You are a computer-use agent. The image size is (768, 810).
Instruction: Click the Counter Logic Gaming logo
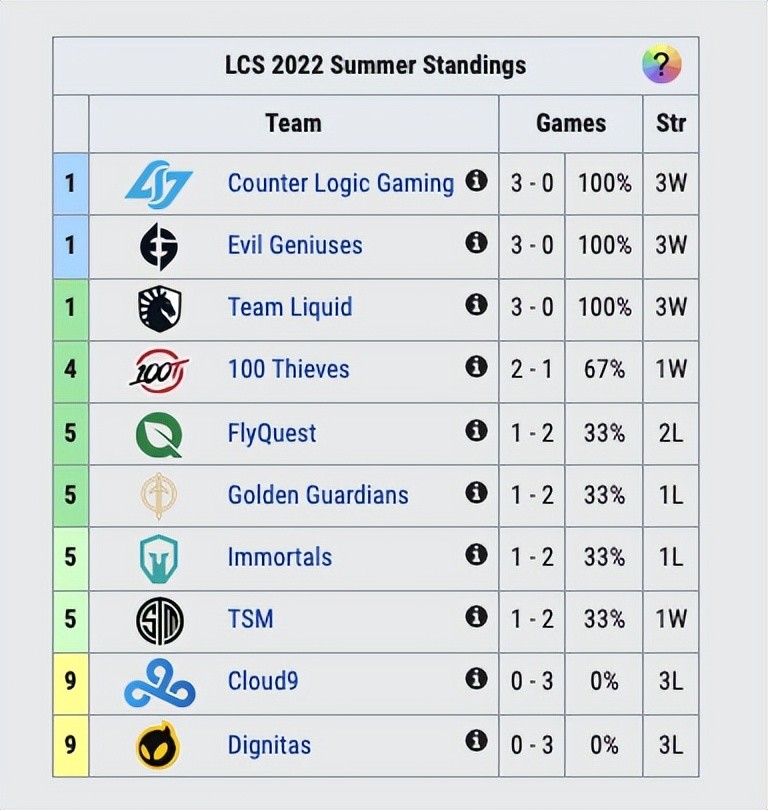[159, 184]
